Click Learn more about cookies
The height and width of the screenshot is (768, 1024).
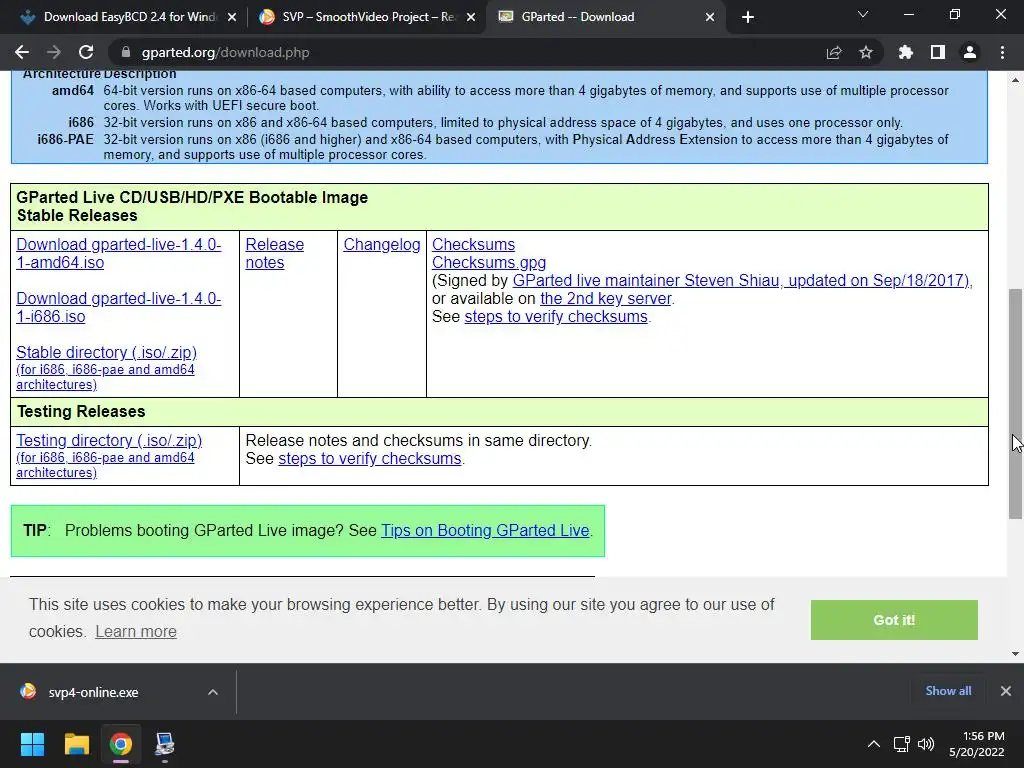pyautogui.click(x=136, y=632)
